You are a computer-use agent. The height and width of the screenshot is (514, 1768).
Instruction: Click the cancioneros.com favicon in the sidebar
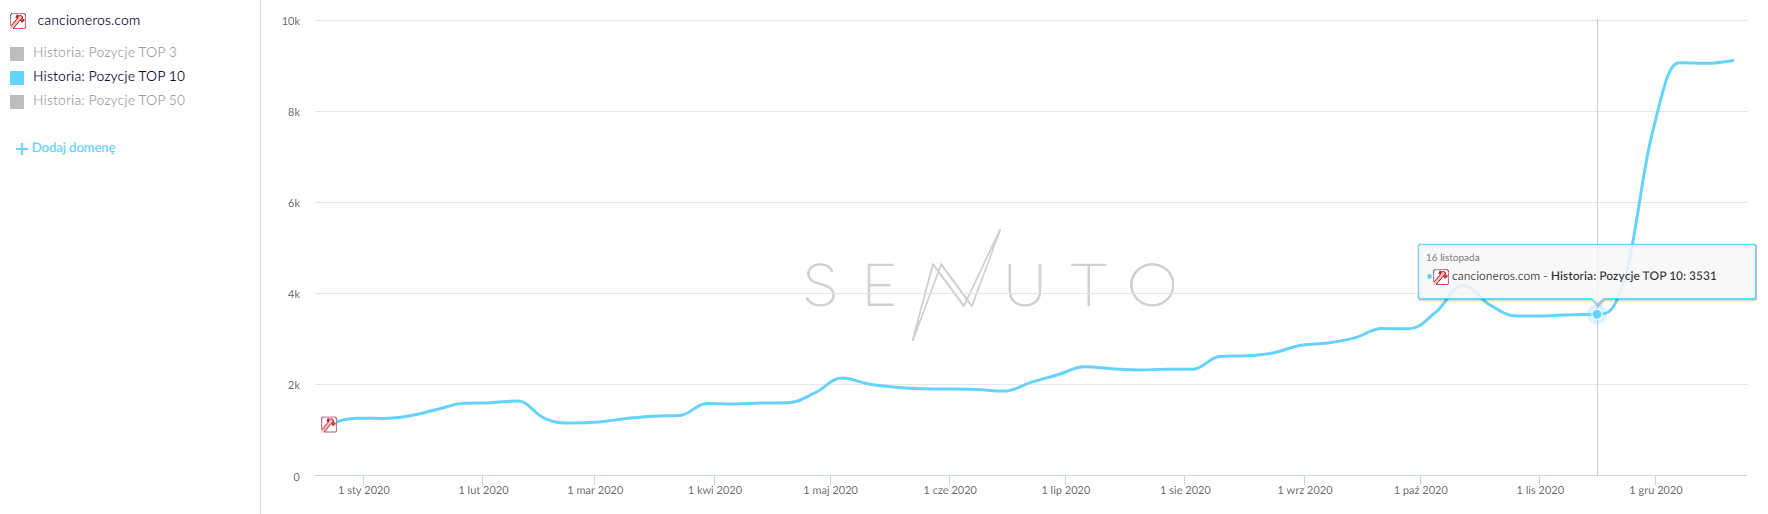click(x=18, y=21)
